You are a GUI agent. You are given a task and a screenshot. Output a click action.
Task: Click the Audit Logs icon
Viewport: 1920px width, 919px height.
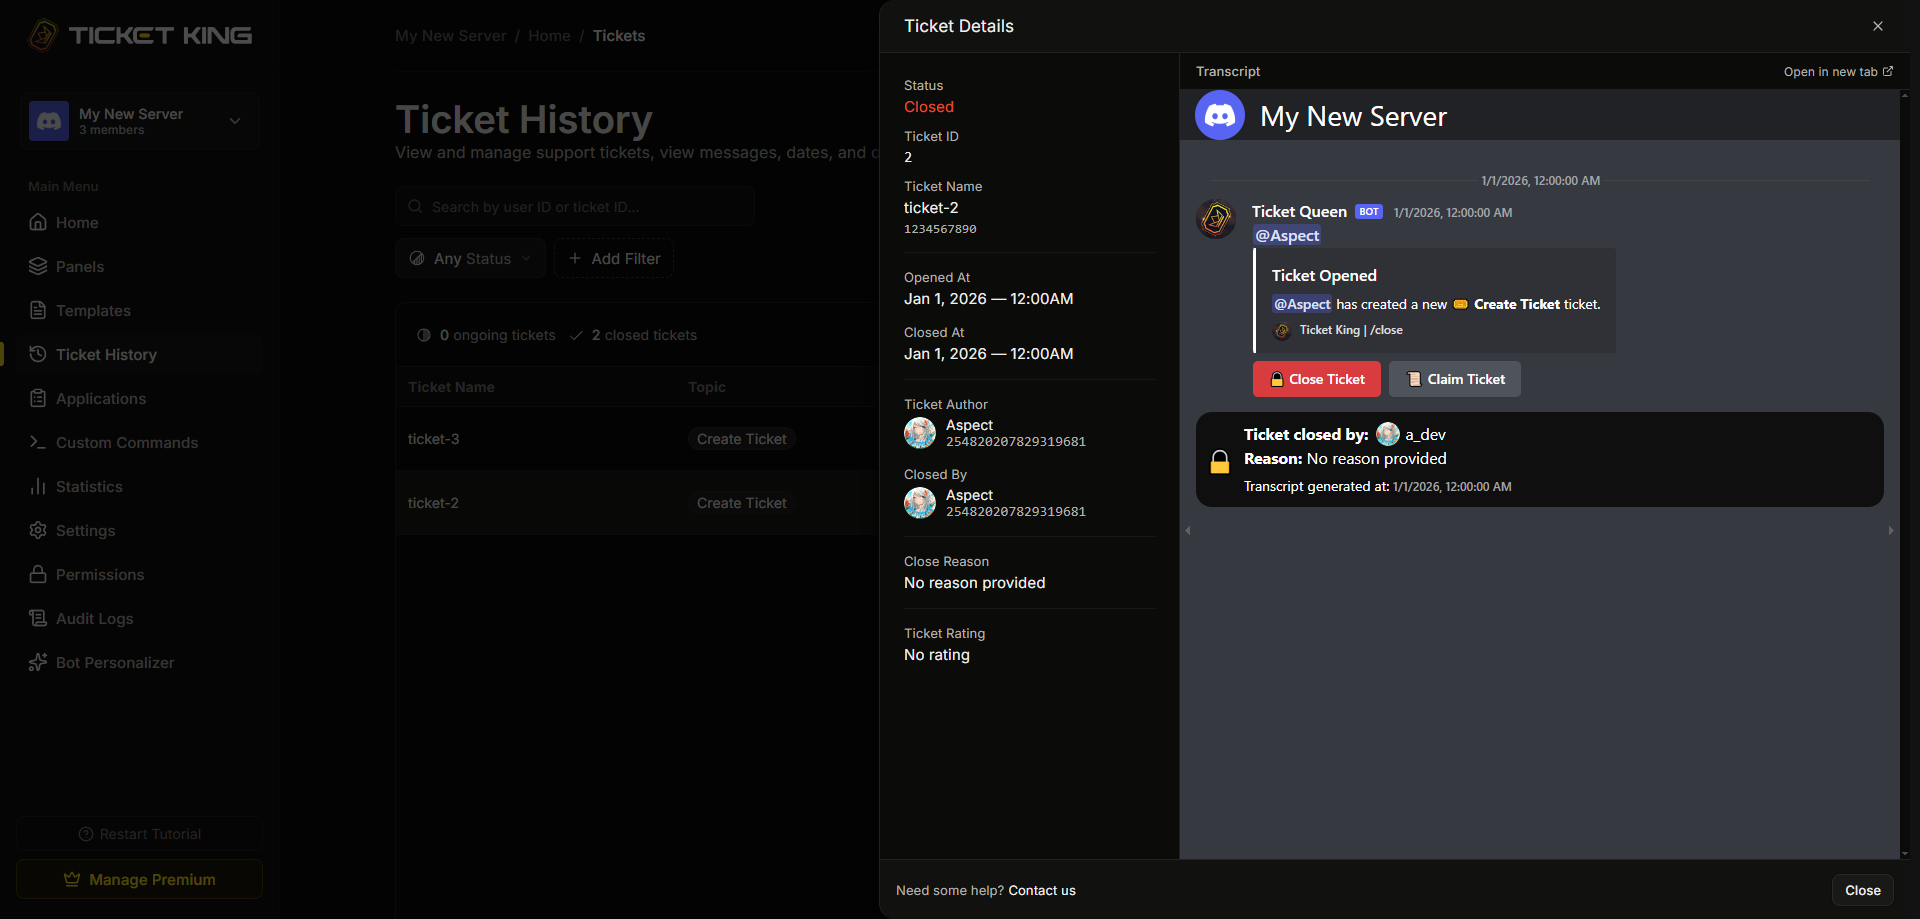pyautogui.click(x=38, y=618)
